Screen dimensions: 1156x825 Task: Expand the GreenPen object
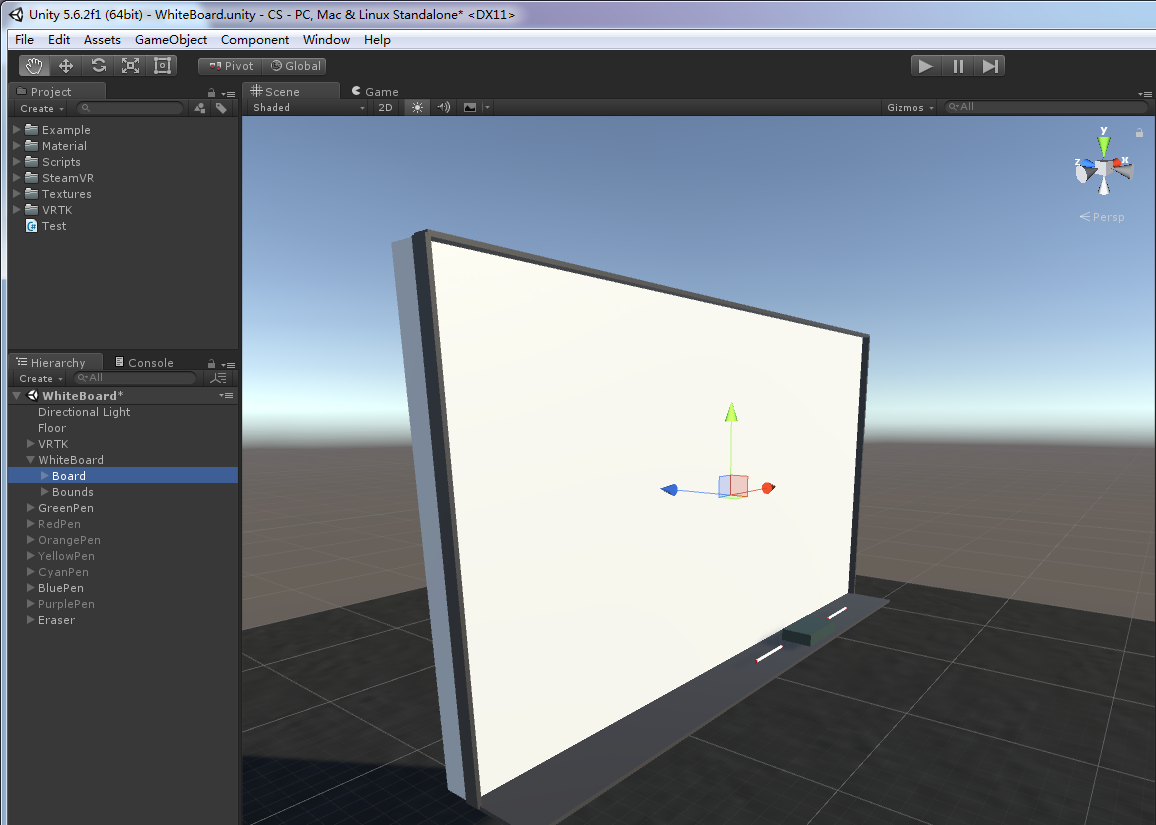tap(30, 508)
